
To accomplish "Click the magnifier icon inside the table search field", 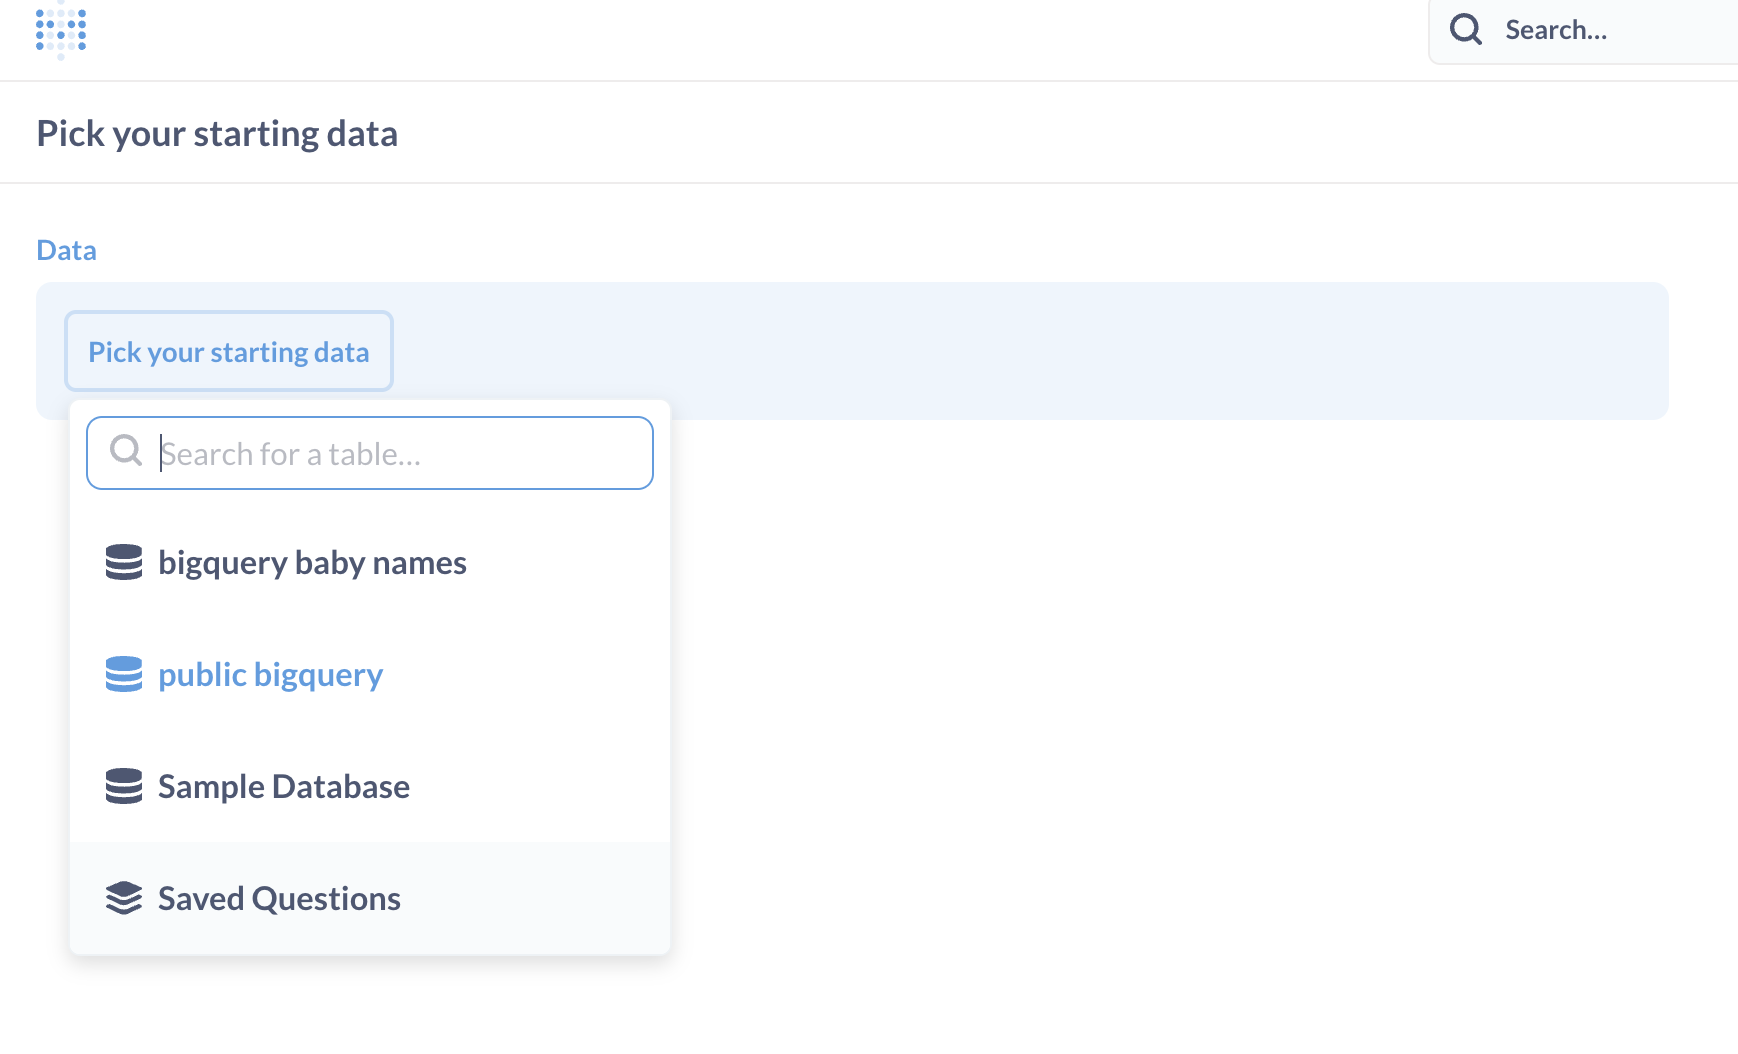I will point(126,451).
